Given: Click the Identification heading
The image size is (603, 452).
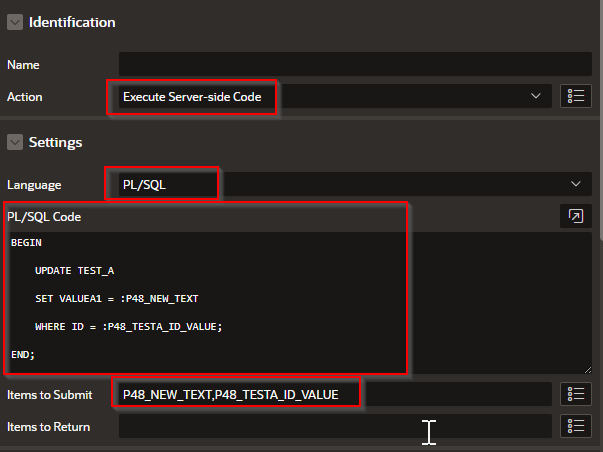Looking at the screenshot, I should pos(72,22).
